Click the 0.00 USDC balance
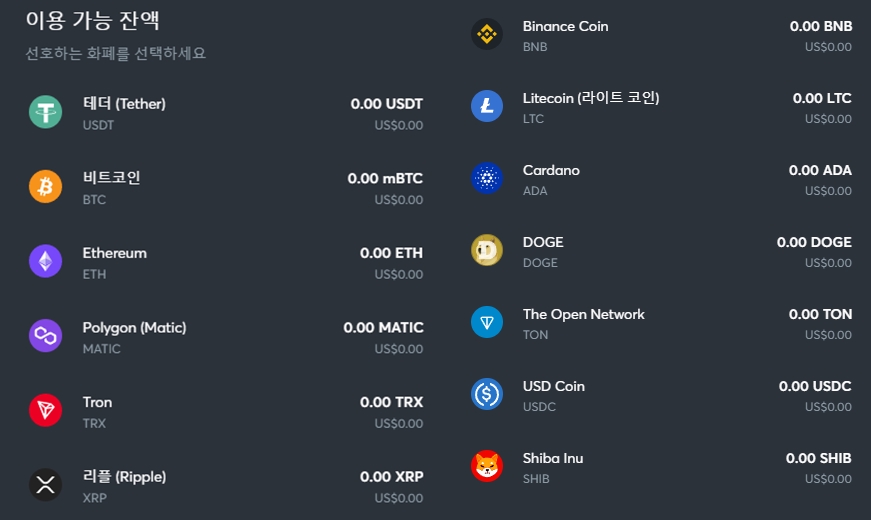The image size is (871, 520). 815,386
